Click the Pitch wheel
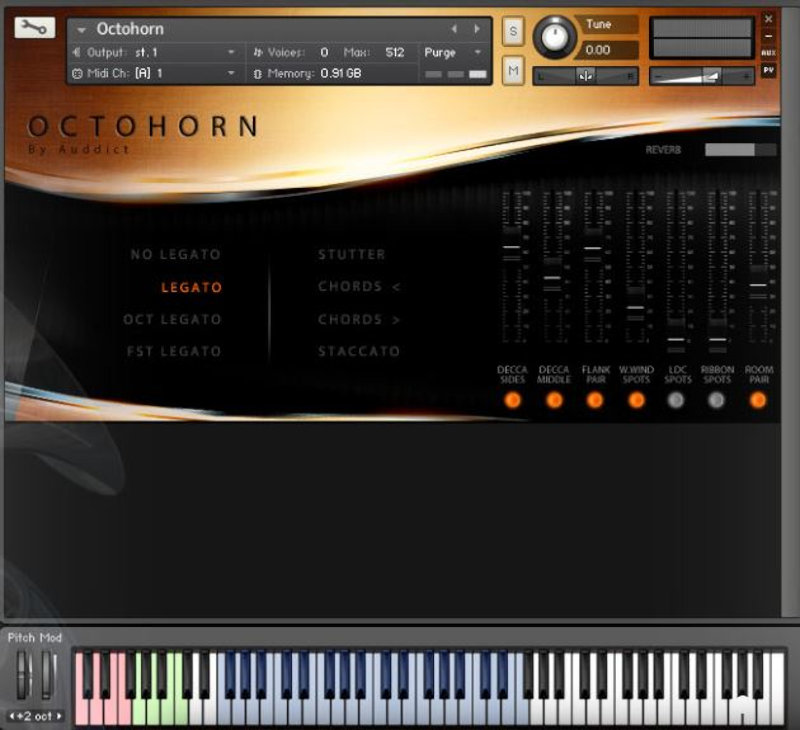Viewport: 800px width, 730px height. click(23, 674)
